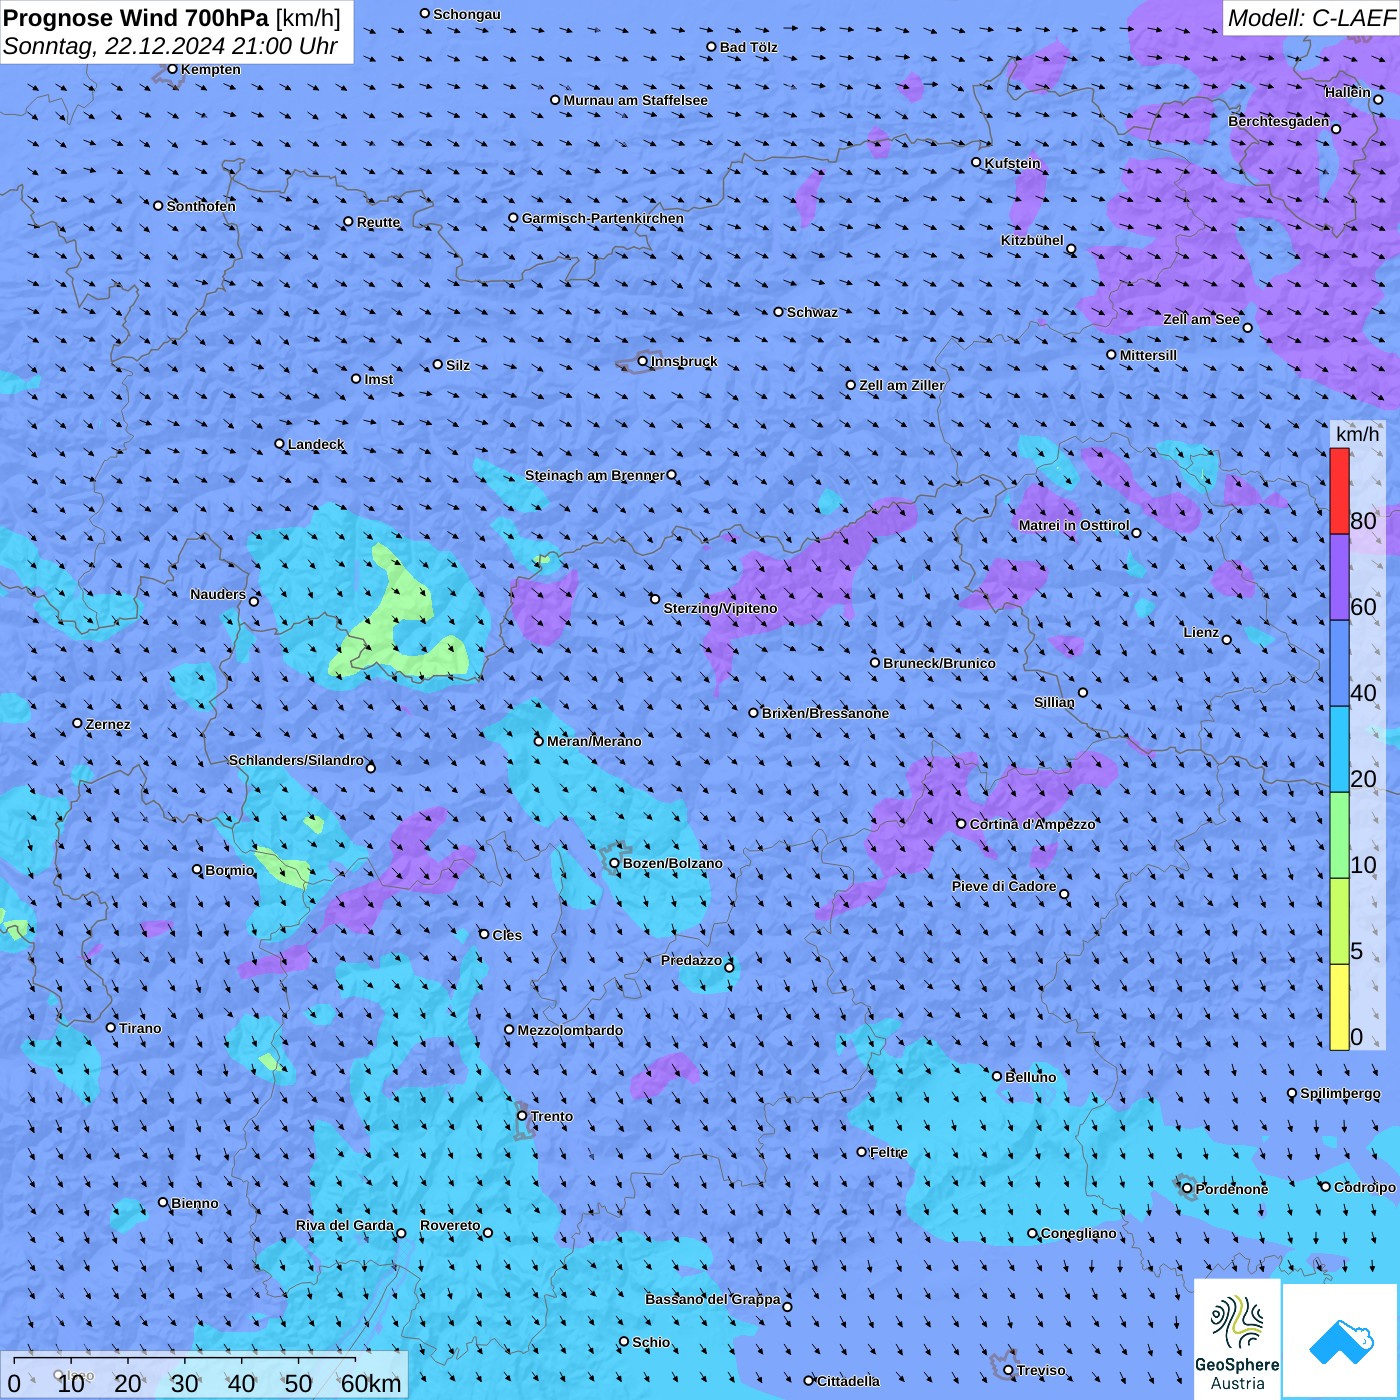Image resolution: width=1400 pixels, height=1400 pixels.
Task: Select the cyan 20-40 km/h legend swatch
Action: pos(1339,750)
